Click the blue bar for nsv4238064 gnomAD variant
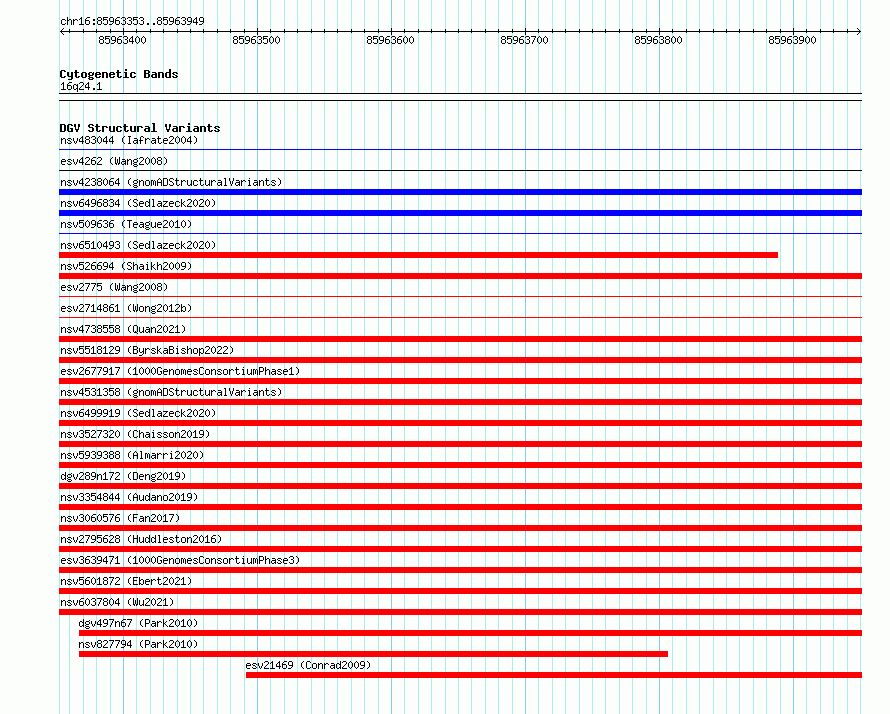 [x=460, y=192]
